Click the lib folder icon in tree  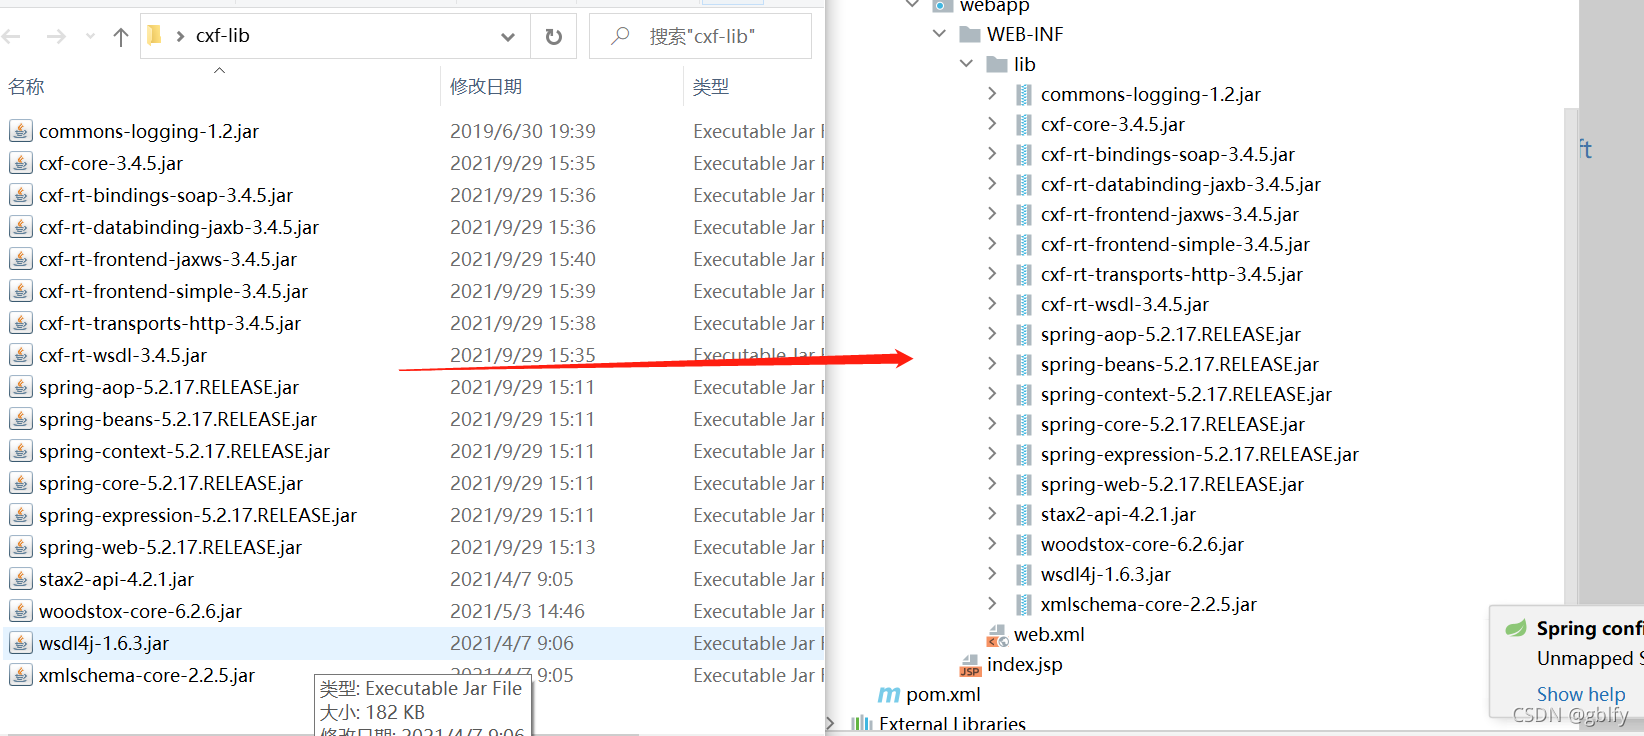(997, 65)
